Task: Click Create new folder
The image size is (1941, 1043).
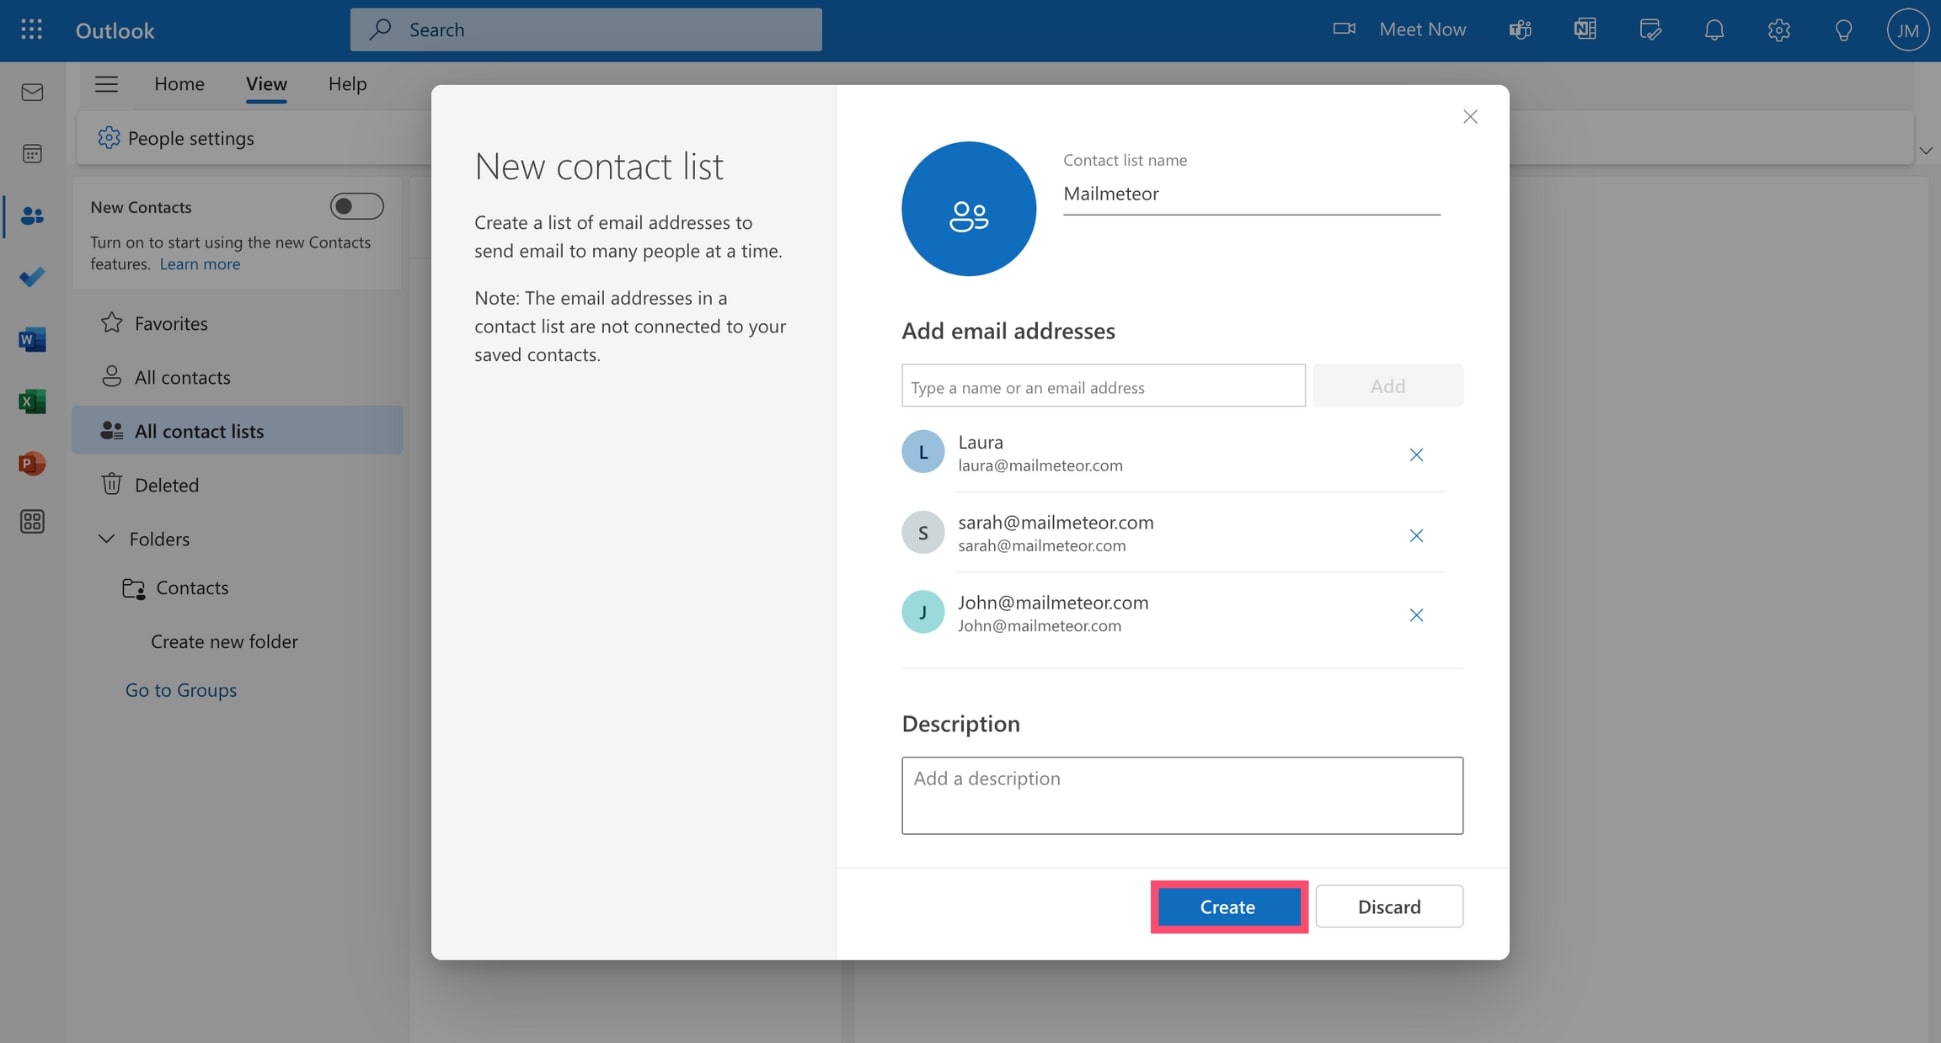Action: pyautogui.click(x=224, y=641)
